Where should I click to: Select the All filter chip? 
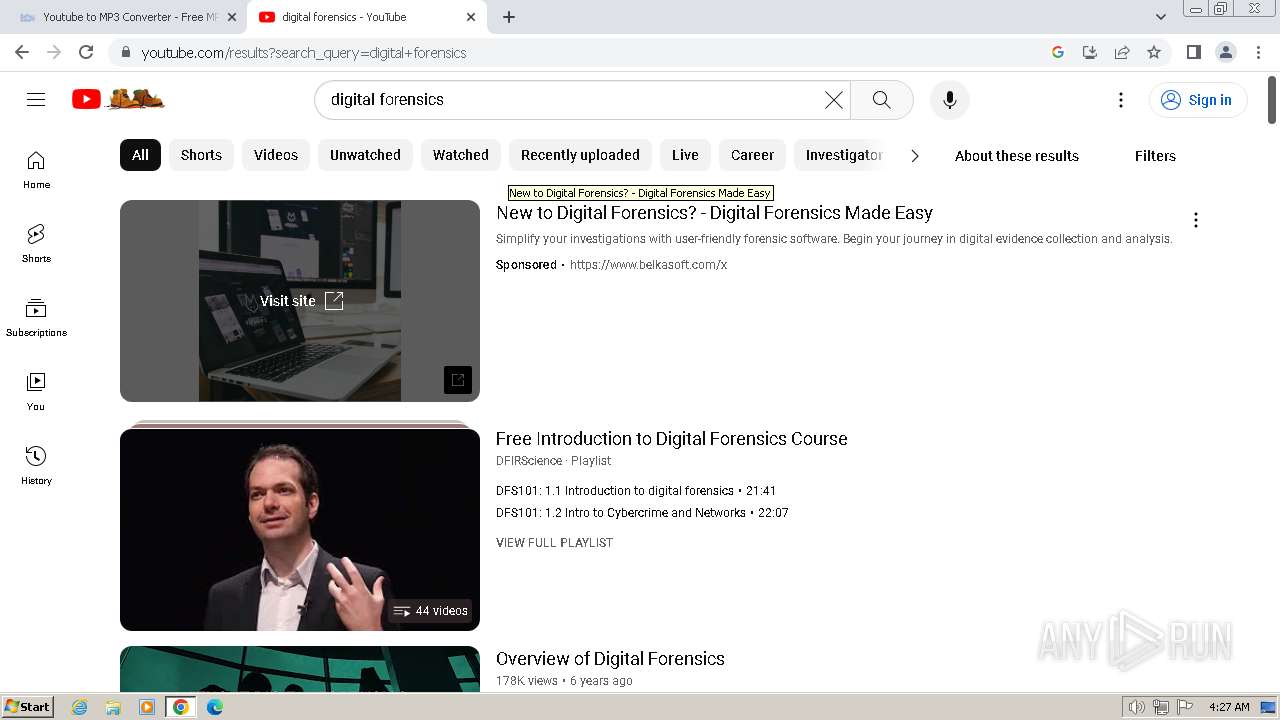tap(140, 155)
